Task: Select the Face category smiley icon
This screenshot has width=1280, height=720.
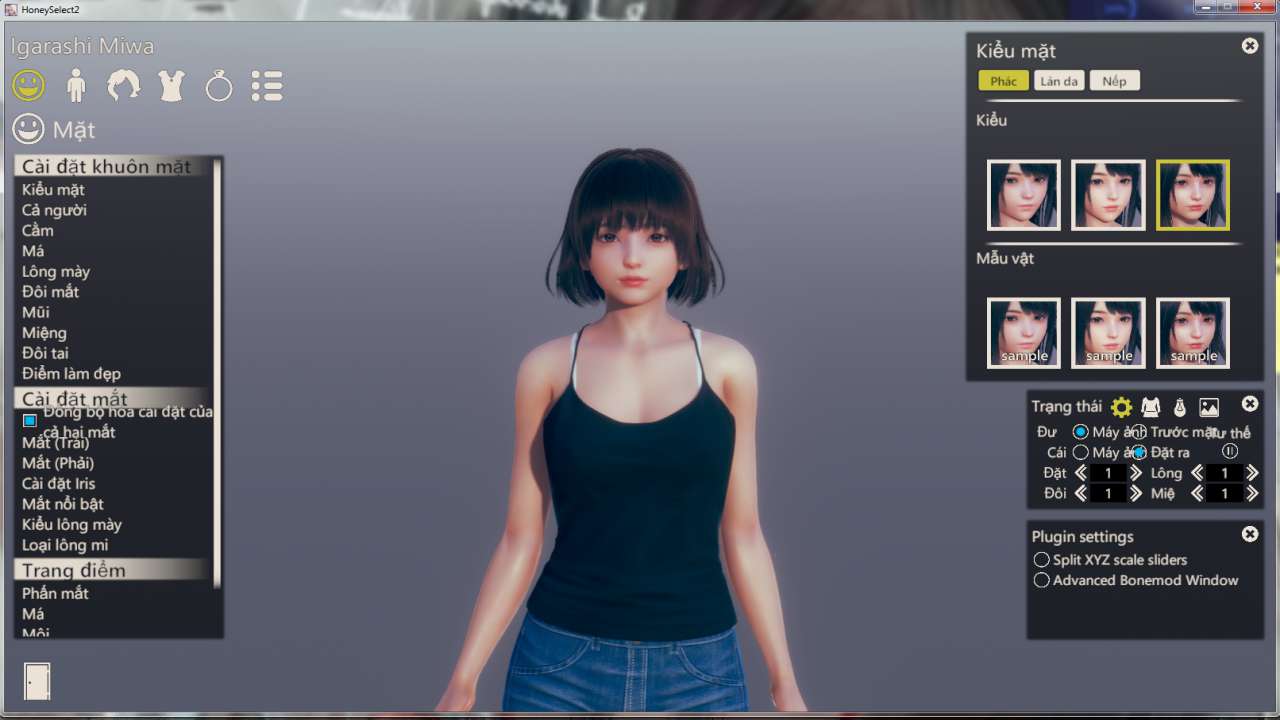Action: (28, 85)
